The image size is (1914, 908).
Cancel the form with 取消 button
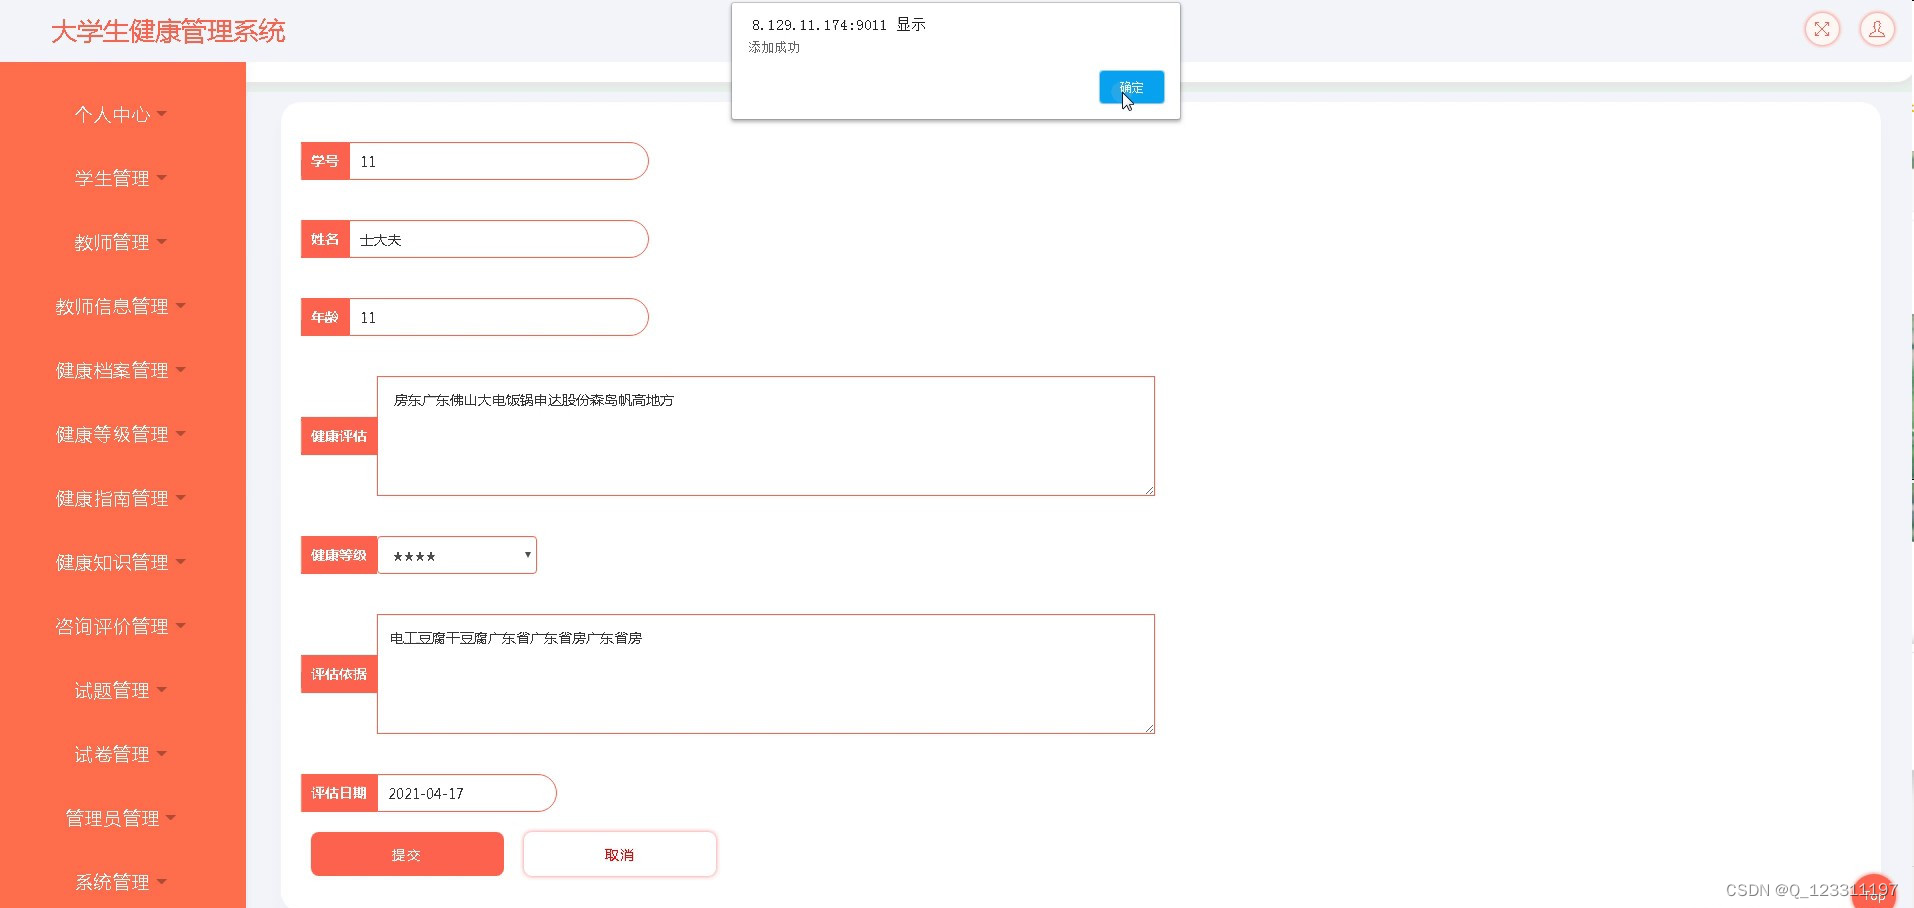(619, 854)
